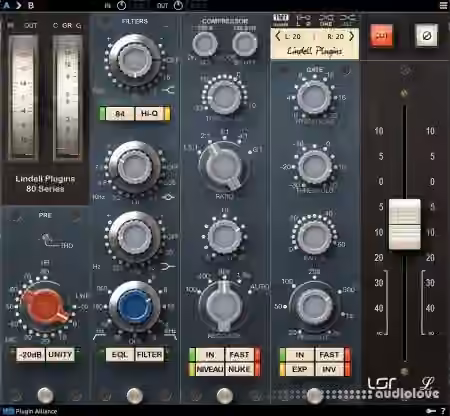Toggle gate FAST button
The width and height of the screenshot is (450, 416).
tap(329, 355)
